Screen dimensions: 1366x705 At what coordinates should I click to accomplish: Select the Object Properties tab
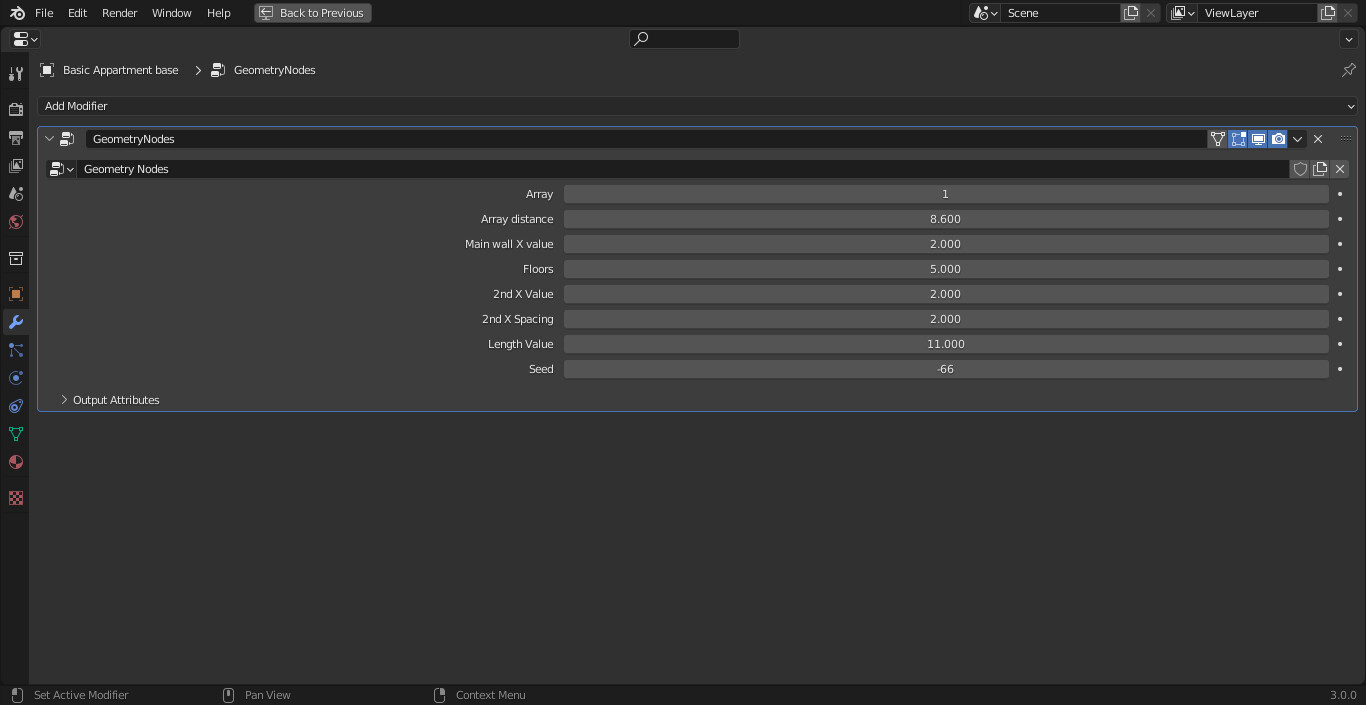[15, 294]
